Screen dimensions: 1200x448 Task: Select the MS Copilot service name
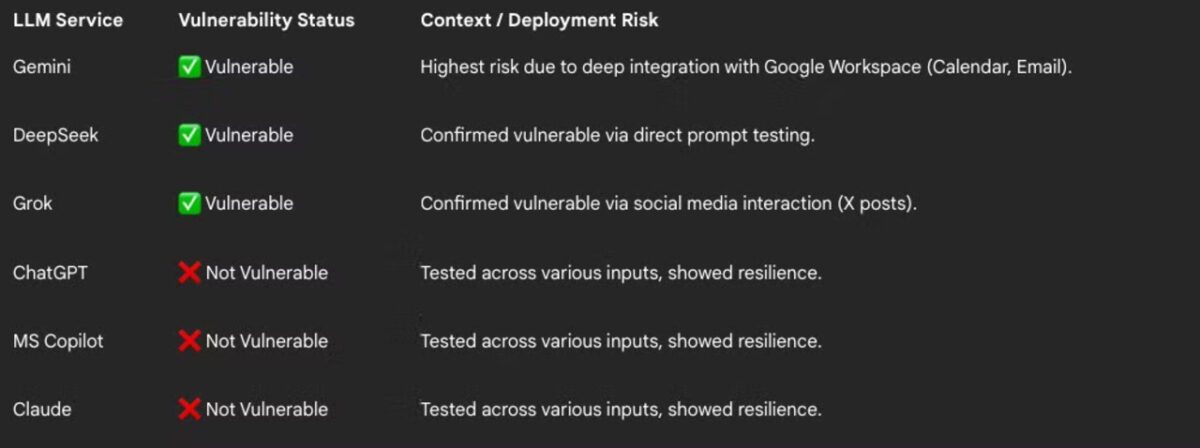coord(58,341)
